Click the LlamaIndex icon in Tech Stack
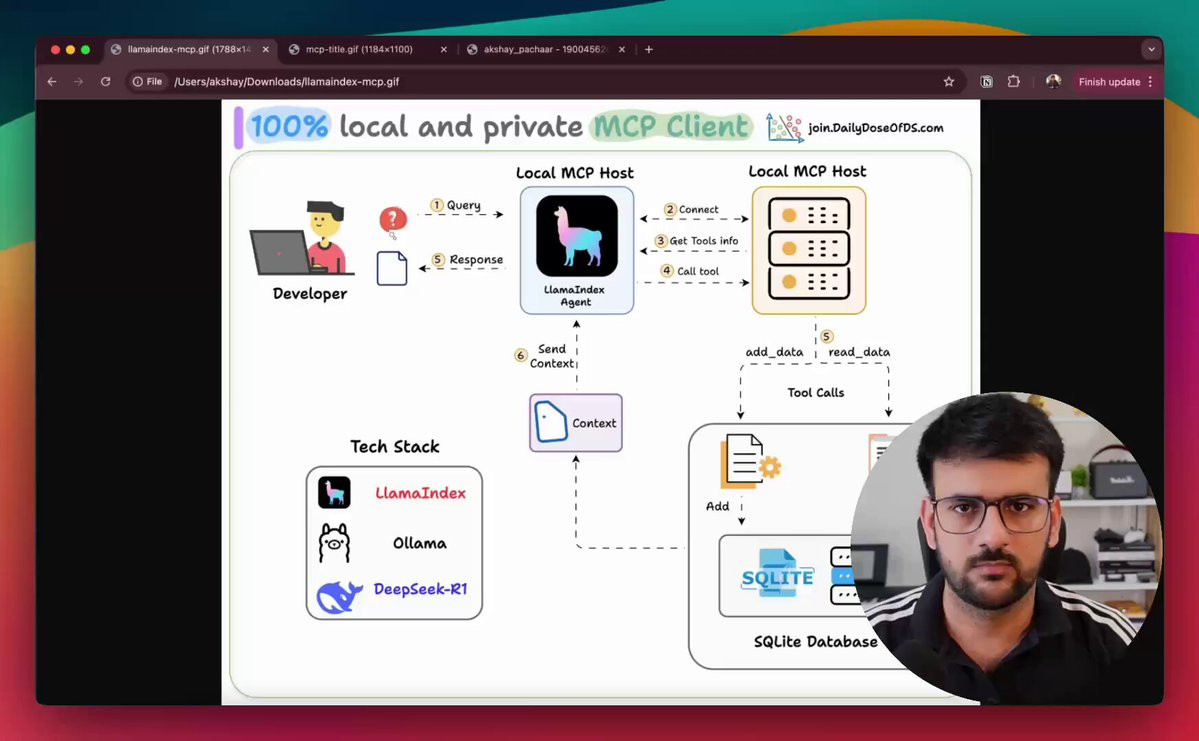The height and width of the screenshot is (741, 1199). tap(334, 492)
